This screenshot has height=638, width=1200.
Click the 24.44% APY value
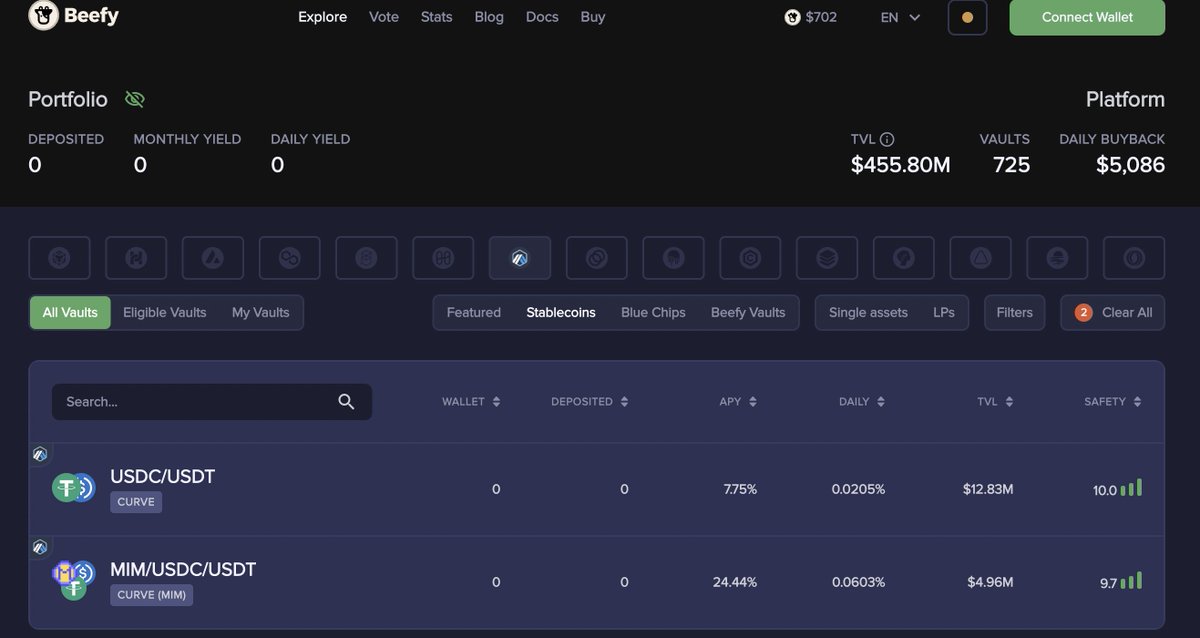pos(735,582)
